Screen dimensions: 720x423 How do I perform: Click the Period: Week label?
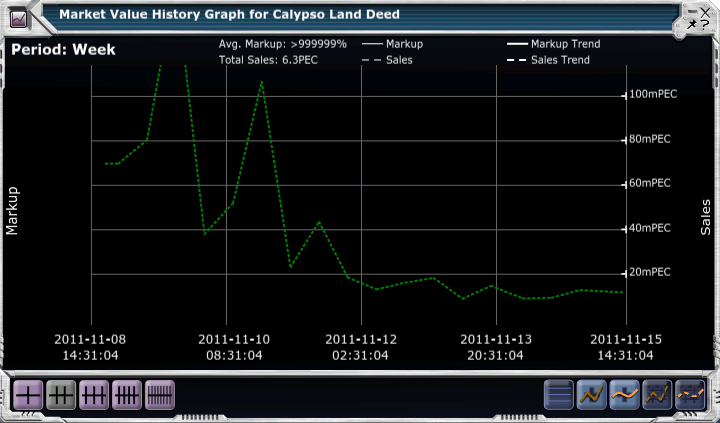tap(63, 50)
